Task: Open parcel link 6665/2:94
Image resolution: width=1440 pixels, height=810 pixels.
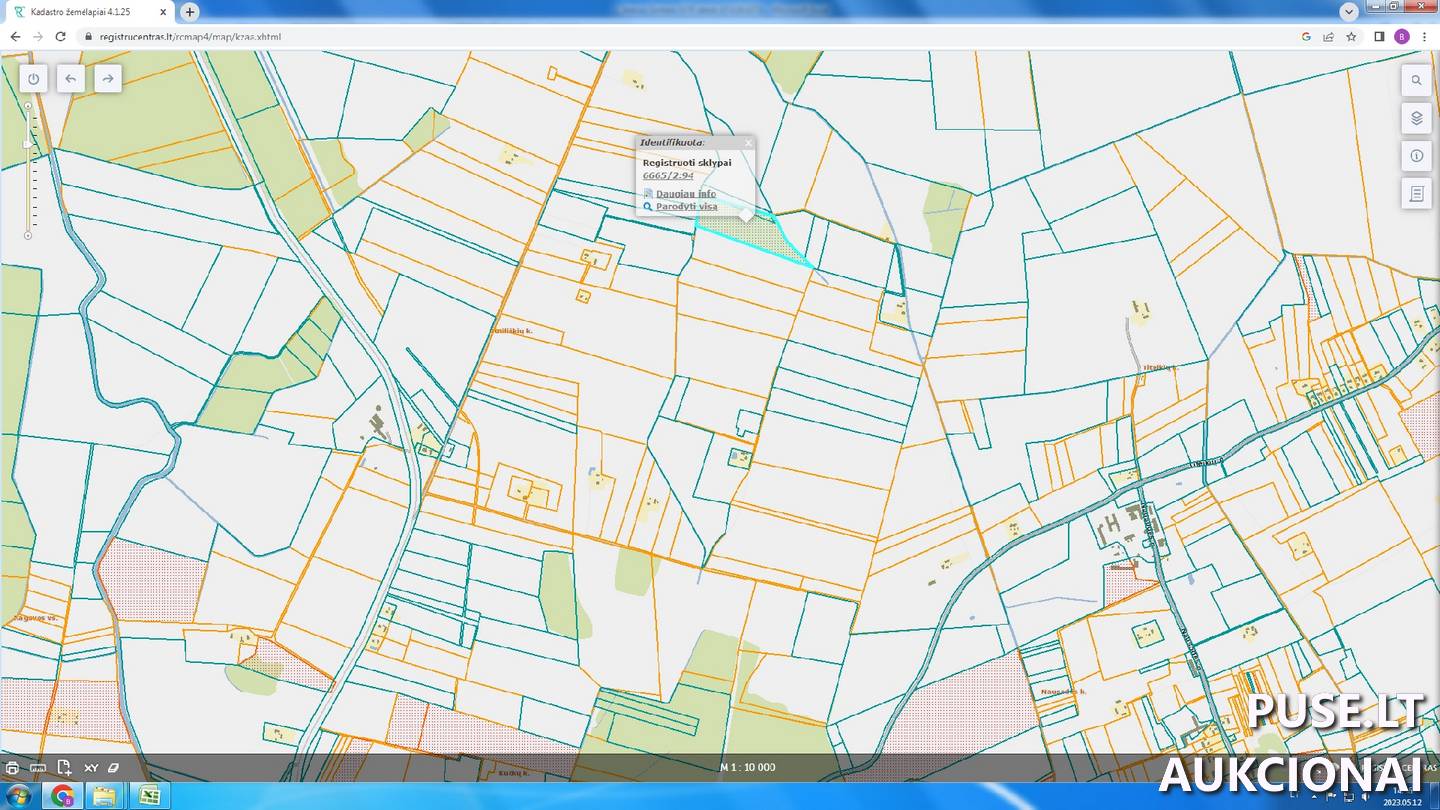Action: pos(667,176)
